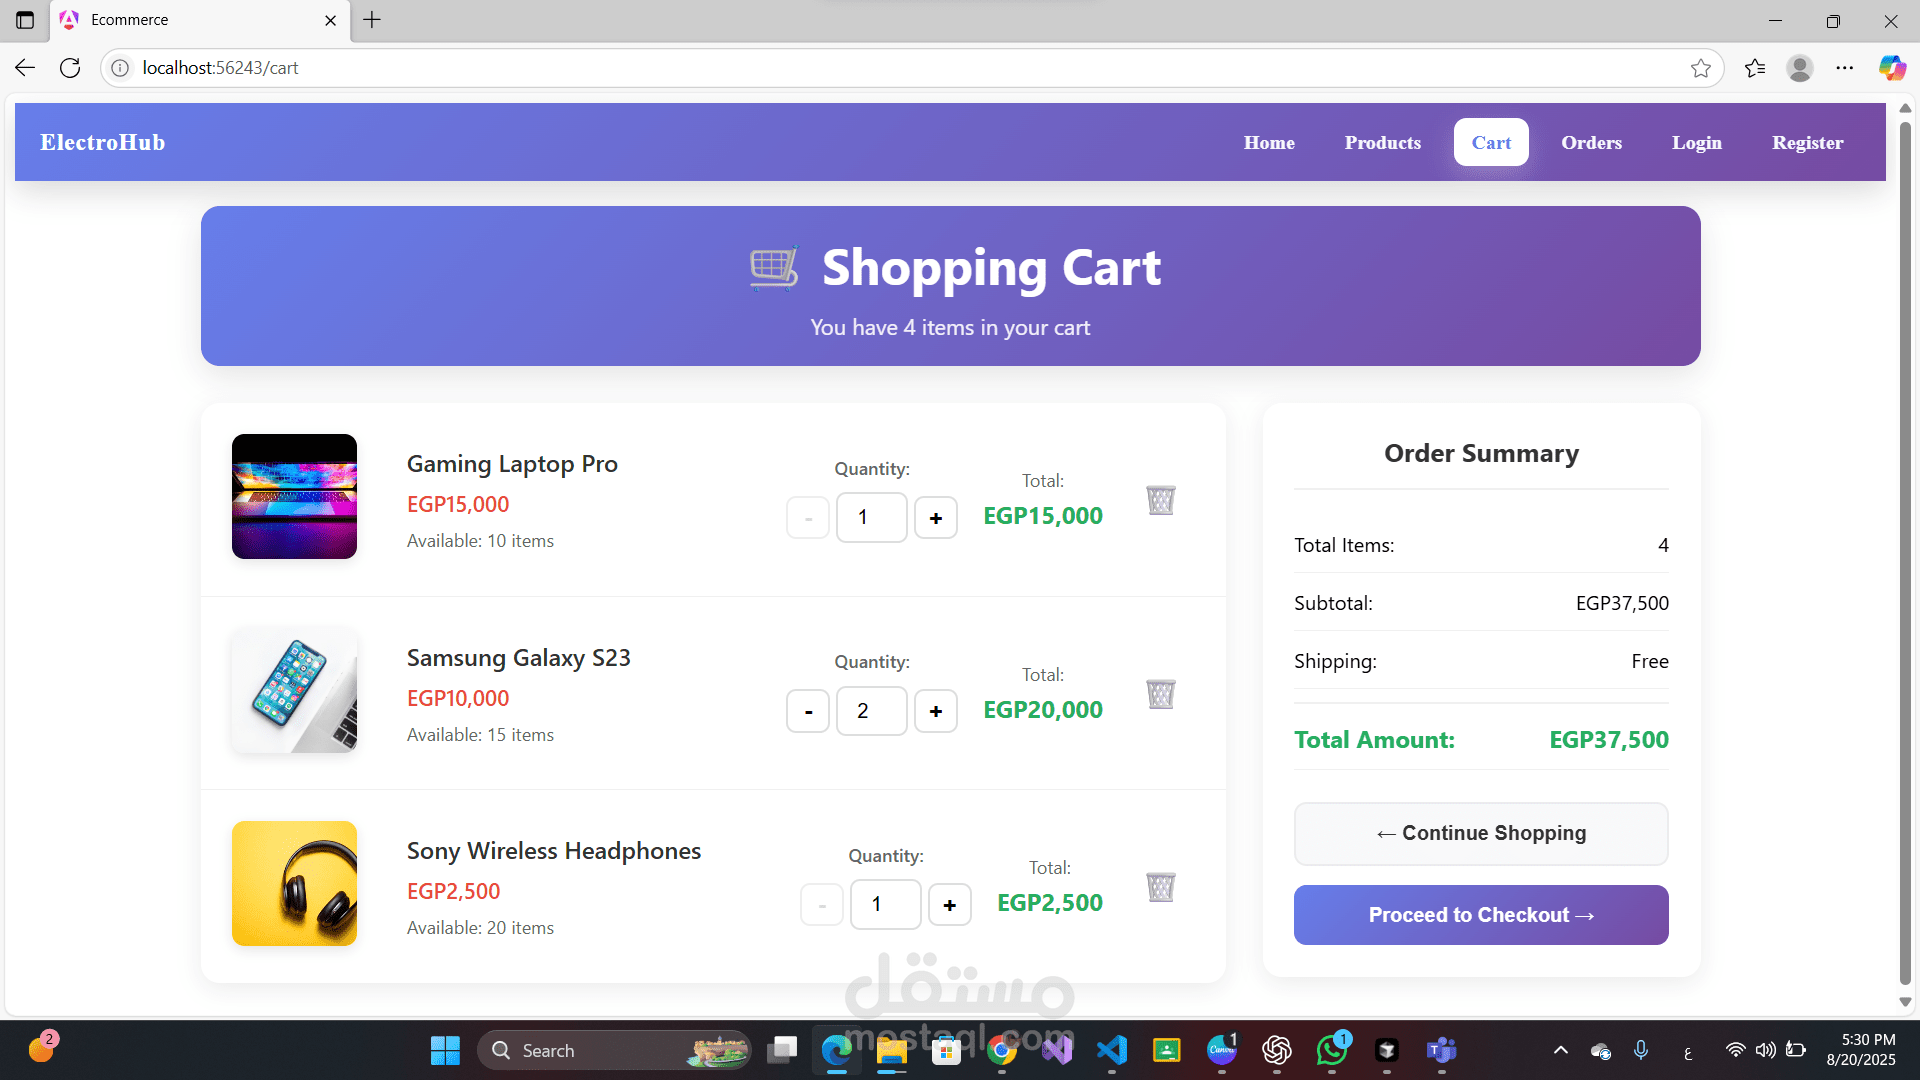The height and width of the screenshot is (1080, 1920).
Task: Click Proceed to Checkout button
Action: coord(1480,915)
